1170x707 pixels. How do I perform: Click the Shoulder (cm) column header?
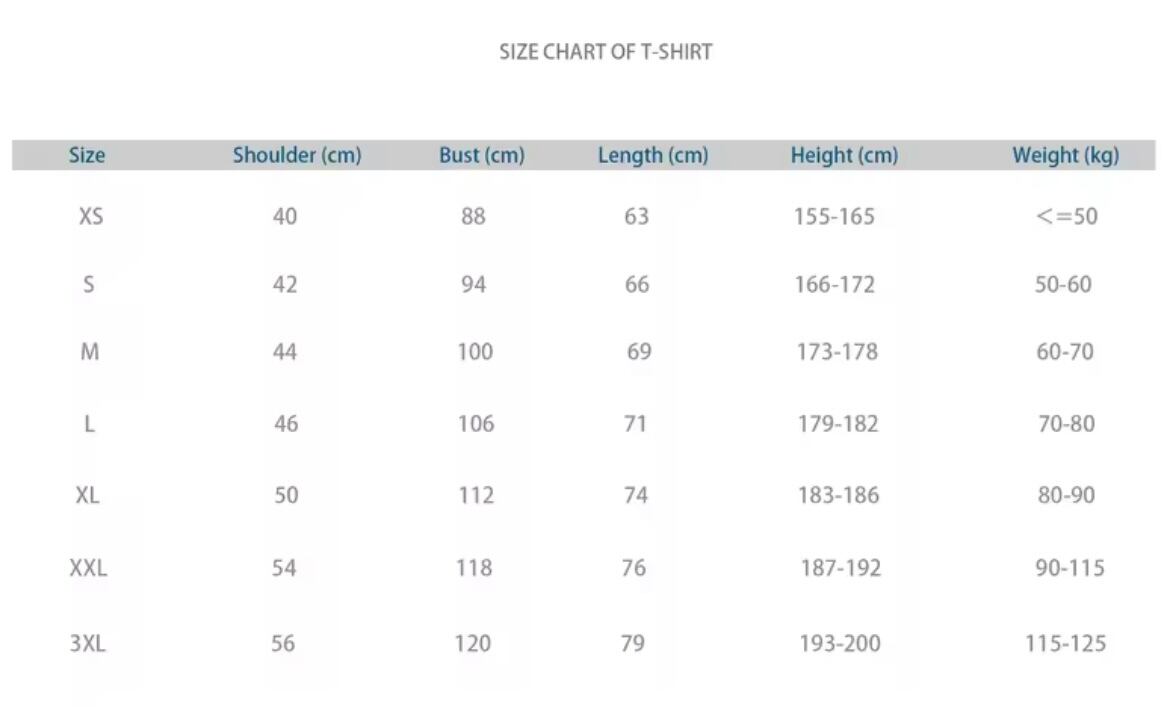tap(297, 155)
